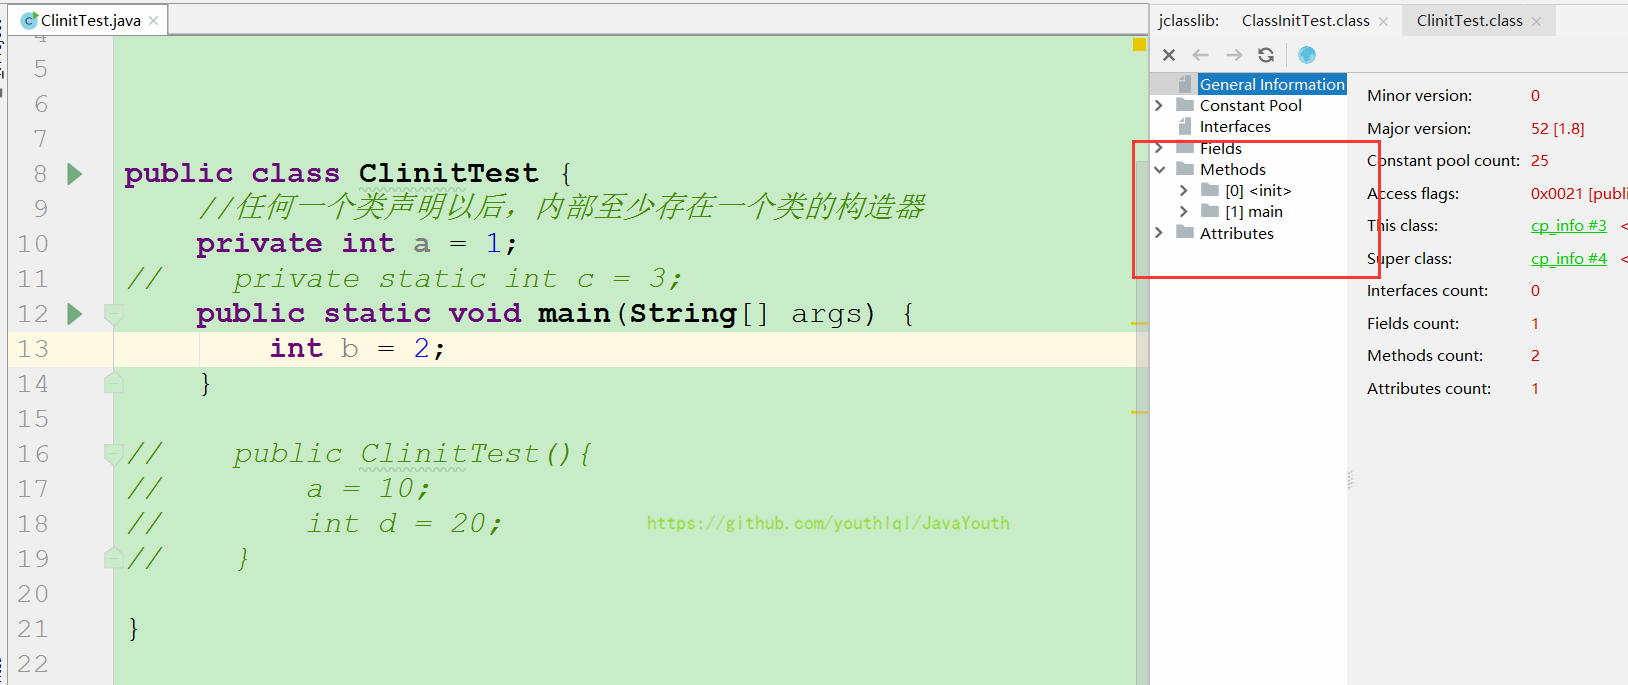Close the jclasslib panel with X icon
Screen dimensions: 1628x685
tap(1169, 55)
